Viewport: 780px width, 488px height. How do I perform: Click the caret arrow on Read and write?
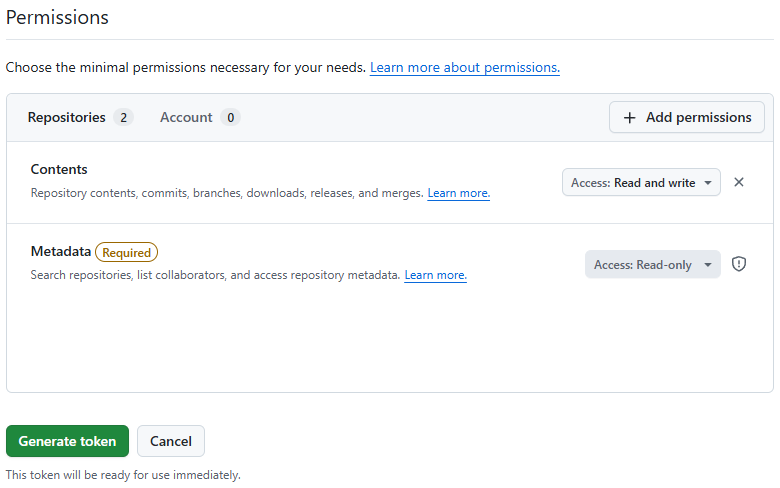click(708, 183)
